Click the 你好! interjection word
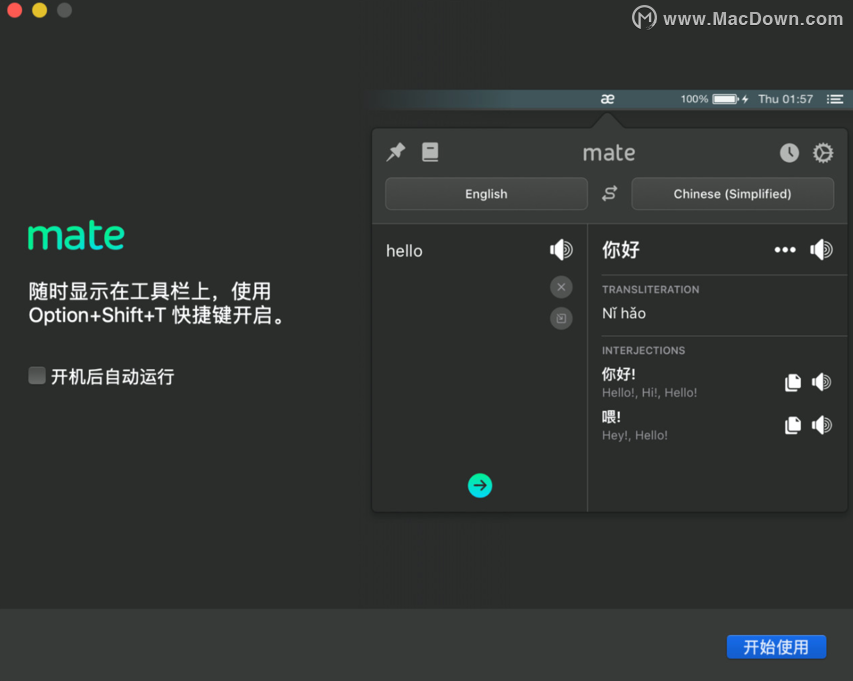 pyautogui.click(x=619, y=374)
